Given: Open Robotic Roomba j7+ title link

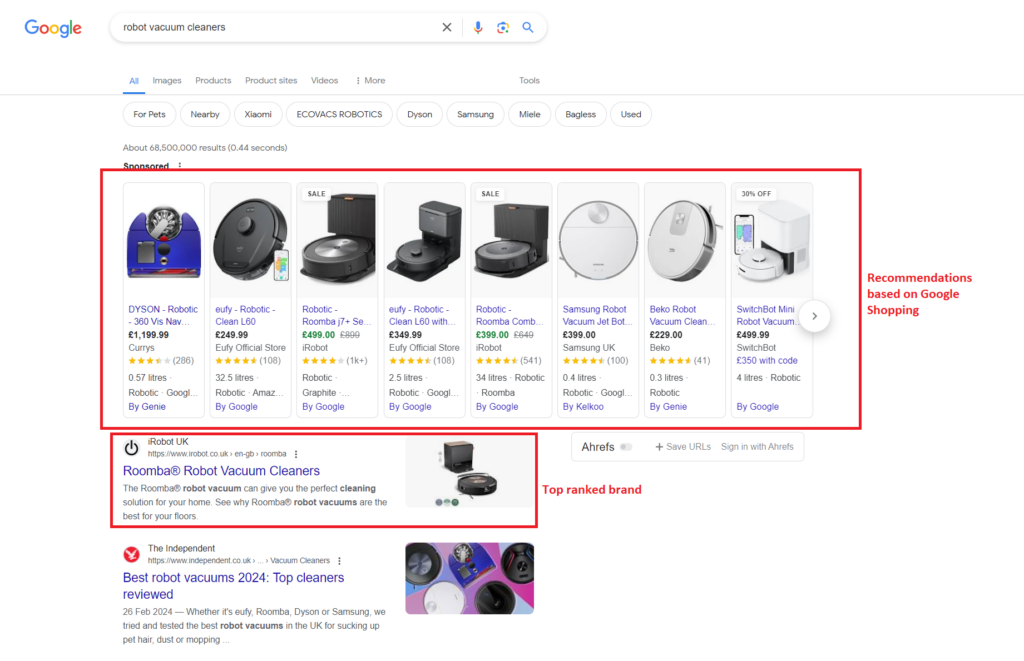Looking at the screenshot, I should click(336, 315).
